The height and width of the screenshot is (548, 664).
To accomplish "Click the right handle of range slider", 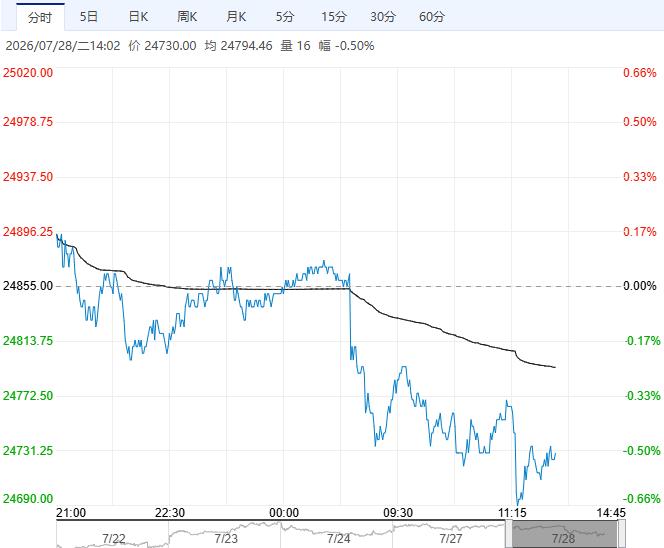I will [622, 534].
